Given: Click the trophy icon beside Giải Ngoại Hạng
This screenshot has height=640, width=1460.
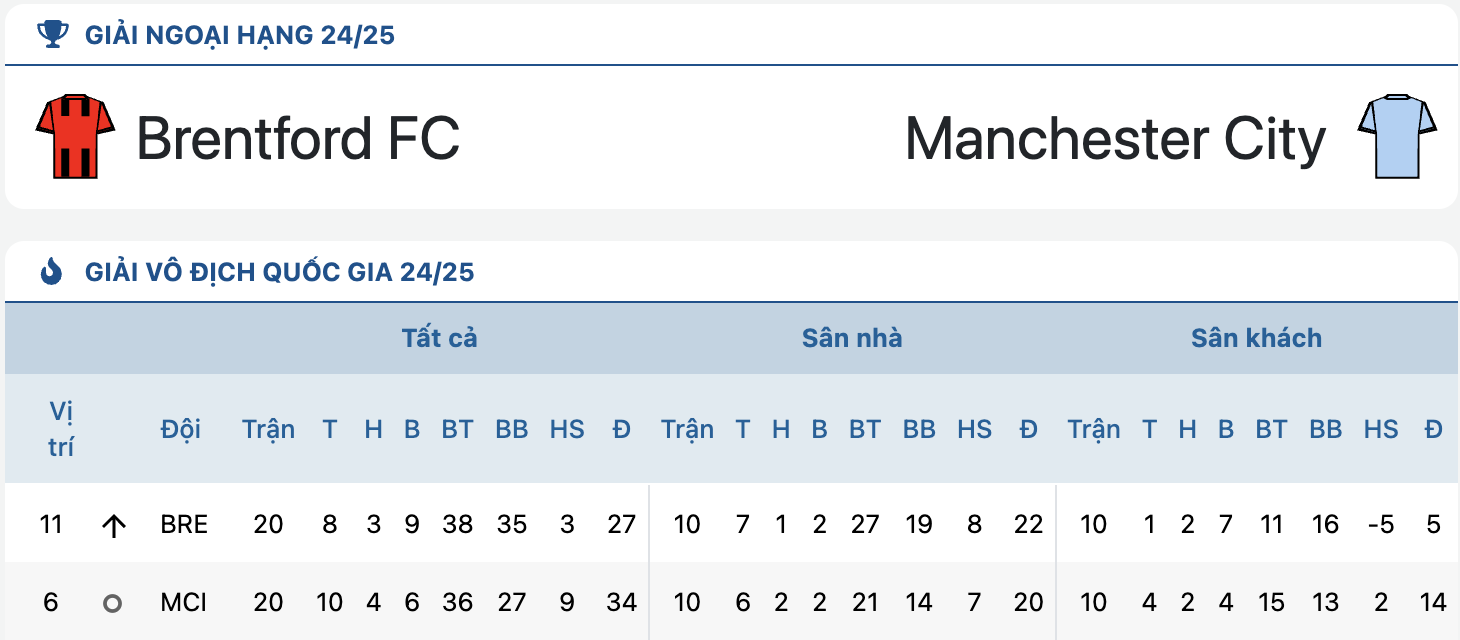Looking at the screenshot, I should (x=53, y=35).
